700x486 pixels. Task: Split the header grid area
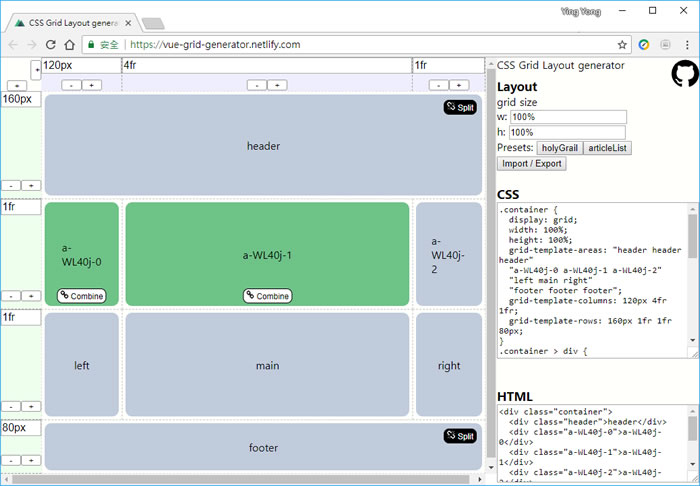[460, 108]
